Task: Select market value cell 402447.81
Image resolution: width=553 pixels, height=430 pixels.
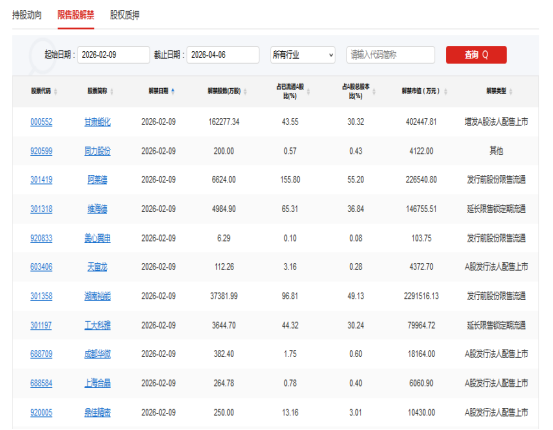Action: [x=421, y=122]
